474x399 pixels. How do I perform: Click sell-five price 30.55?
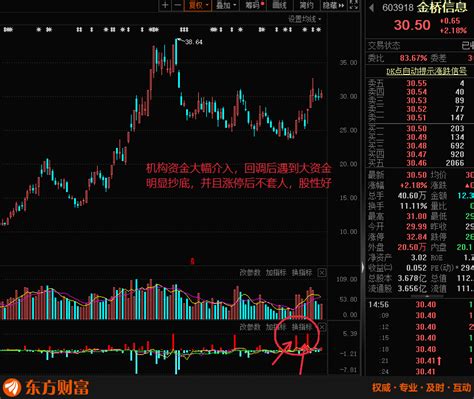[416, 83]
